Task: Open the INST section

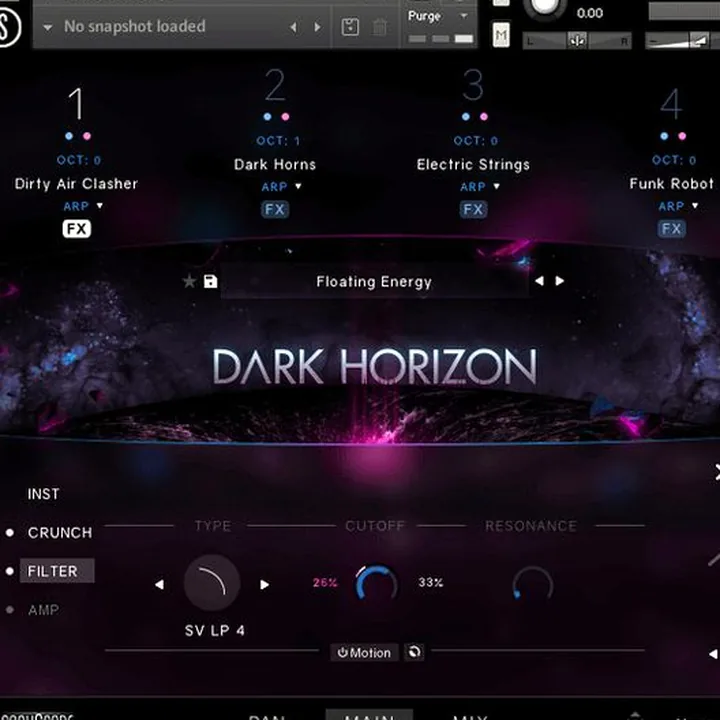Action: click(x=44, y=494)
